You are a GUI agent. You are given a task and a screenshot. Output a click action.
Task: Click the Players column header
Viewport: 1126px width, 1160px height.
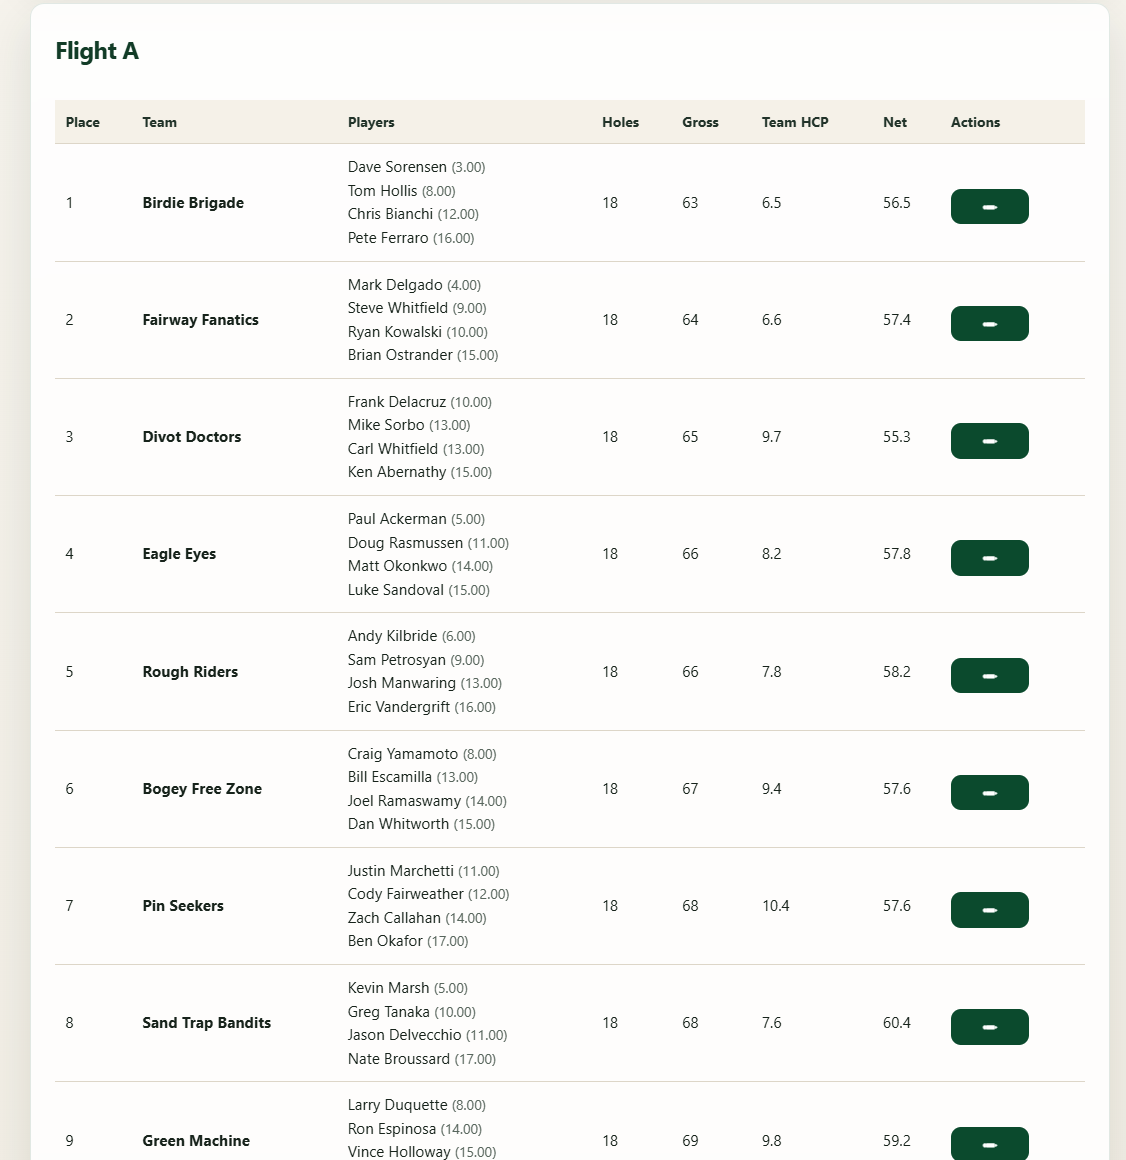click(x=371, y=122)
